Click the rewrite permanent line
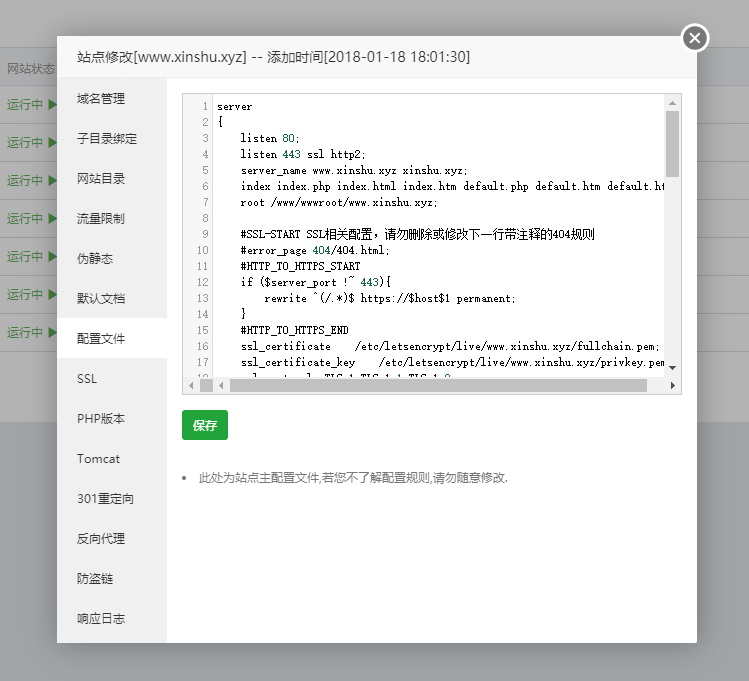The height and width of the screenshot is (681, 749). point(390,298)
